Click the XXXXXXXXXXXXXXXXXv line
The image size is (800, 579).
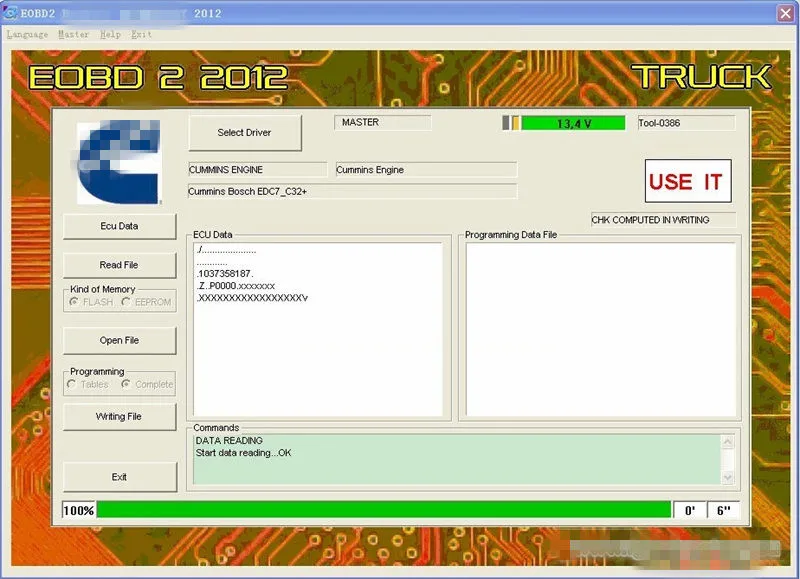click(253, 298)
